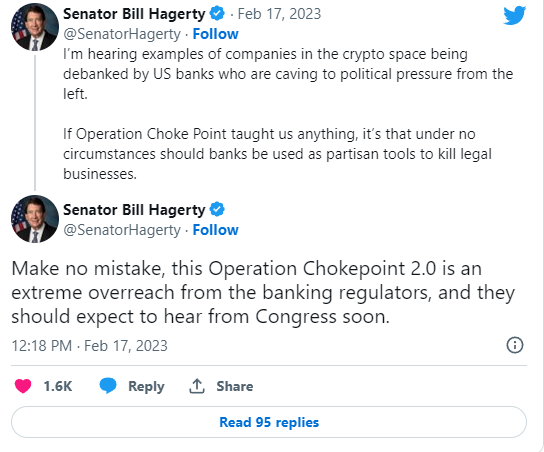Click Read 95 replies button
The width and height of the screenshot is (544, 452).
pos(269,422)
